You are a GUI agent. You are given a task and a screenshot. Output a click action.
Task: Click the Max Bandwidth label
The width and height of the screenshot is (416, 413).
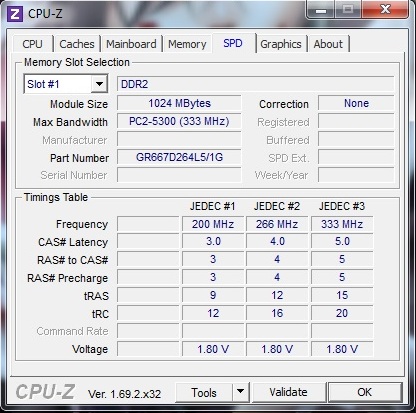[70, 122]
